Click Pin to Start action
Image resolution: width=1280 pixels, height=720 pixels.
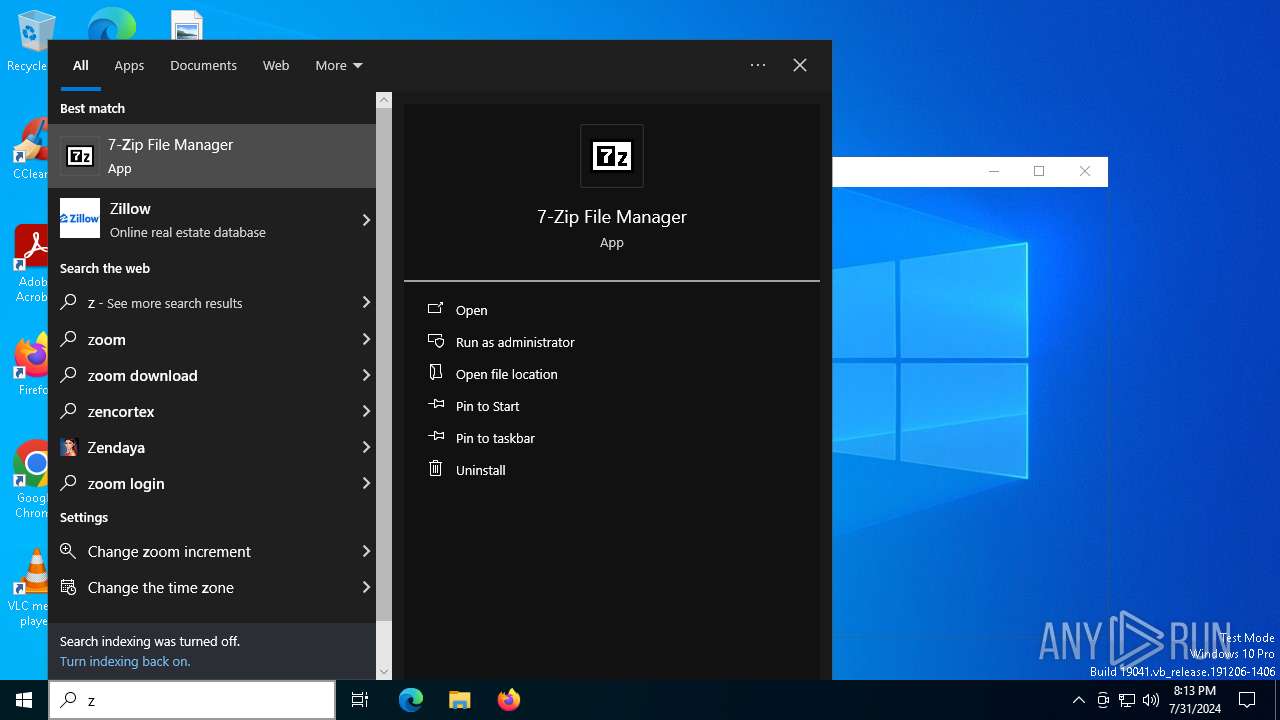click(x=488, y=406)
